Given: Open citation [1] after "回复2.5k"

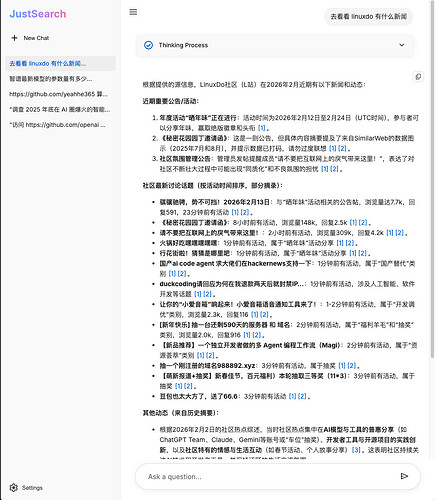Looking at the screenshot, I should coord(353,222).
